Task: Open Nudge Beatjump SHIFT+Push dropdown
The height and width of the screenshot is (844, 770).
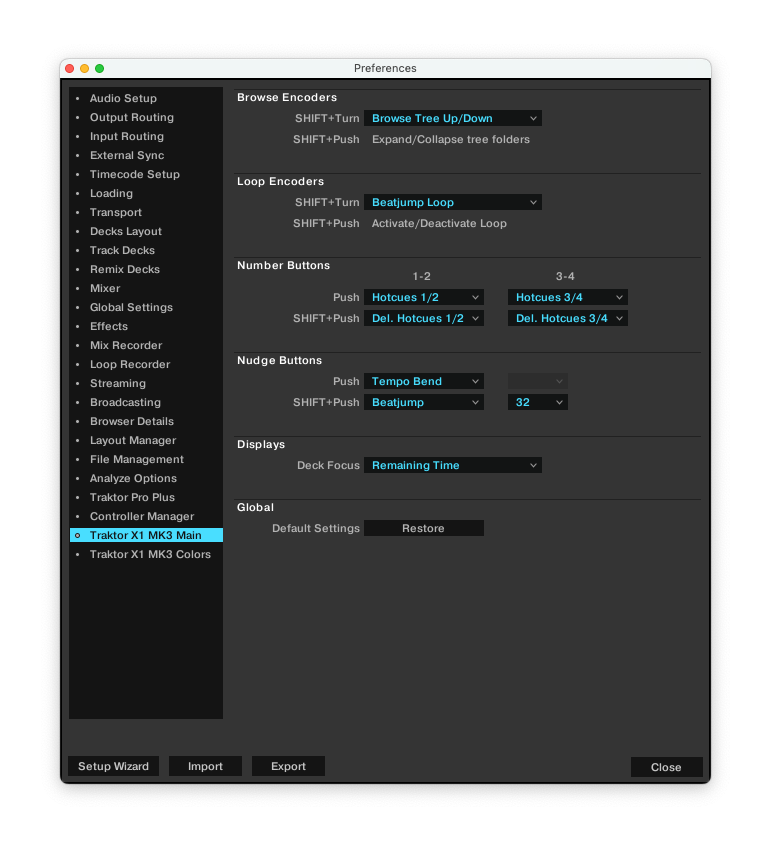Action: click(x=423, y=402)
